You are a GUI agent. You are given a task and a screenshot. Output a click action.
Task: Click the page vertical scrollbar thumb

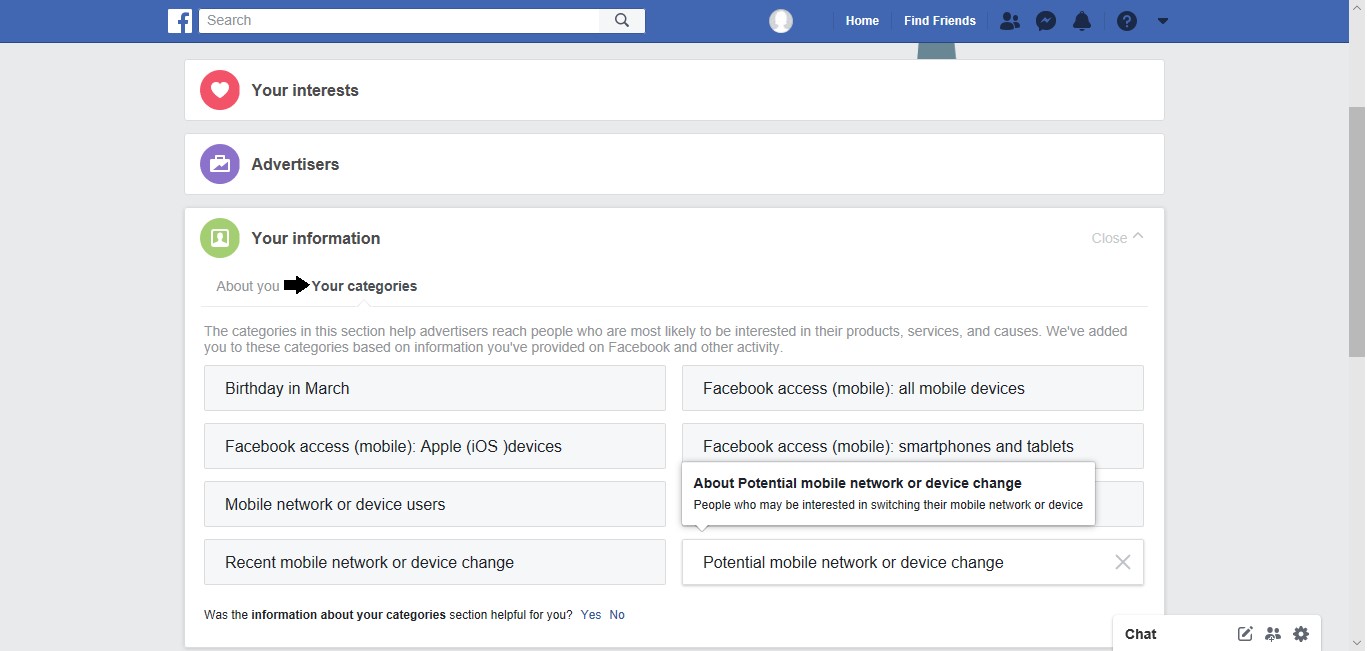coord(1357,230)
